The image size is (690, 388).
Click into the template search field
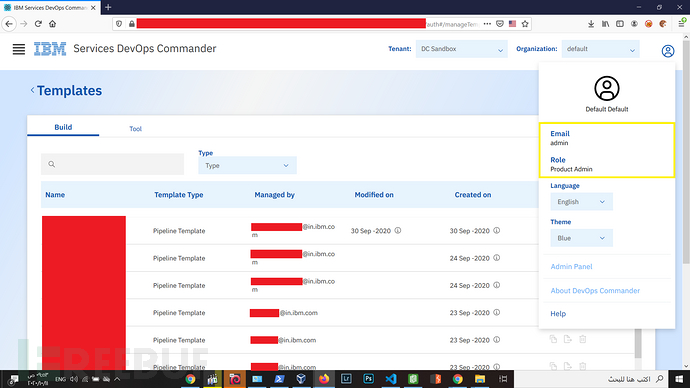coord(112,164)
